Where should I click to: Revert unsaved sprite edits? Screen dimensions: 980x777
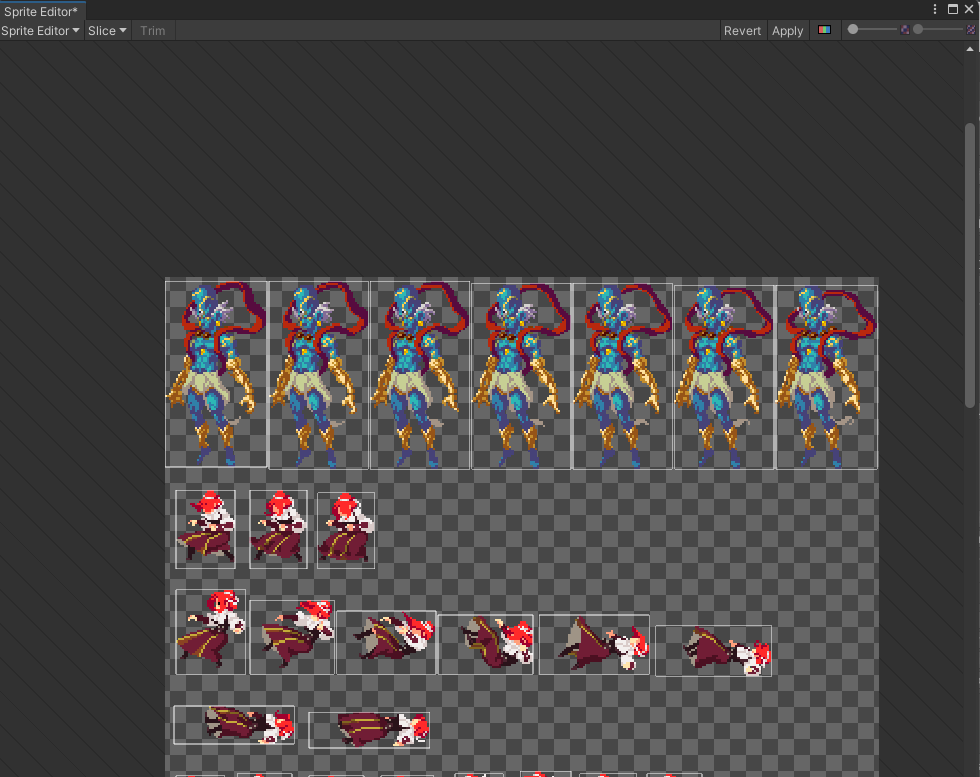coord(742,30)
